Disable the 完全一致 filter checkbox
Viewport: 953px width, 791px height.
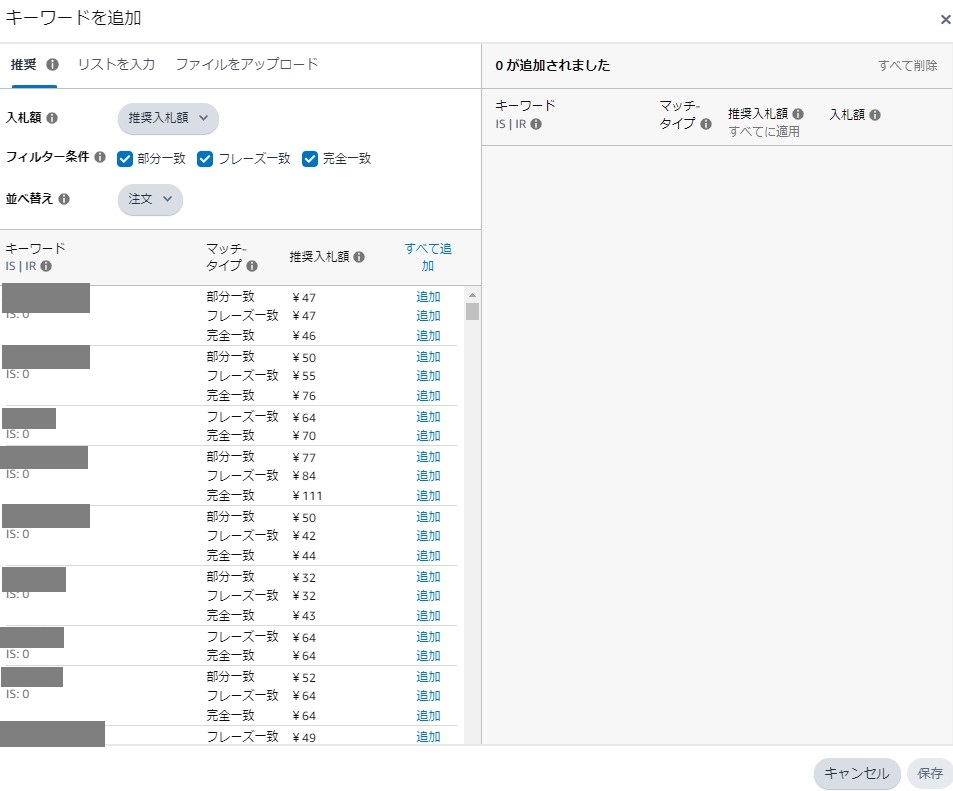(x=310, y=158)
